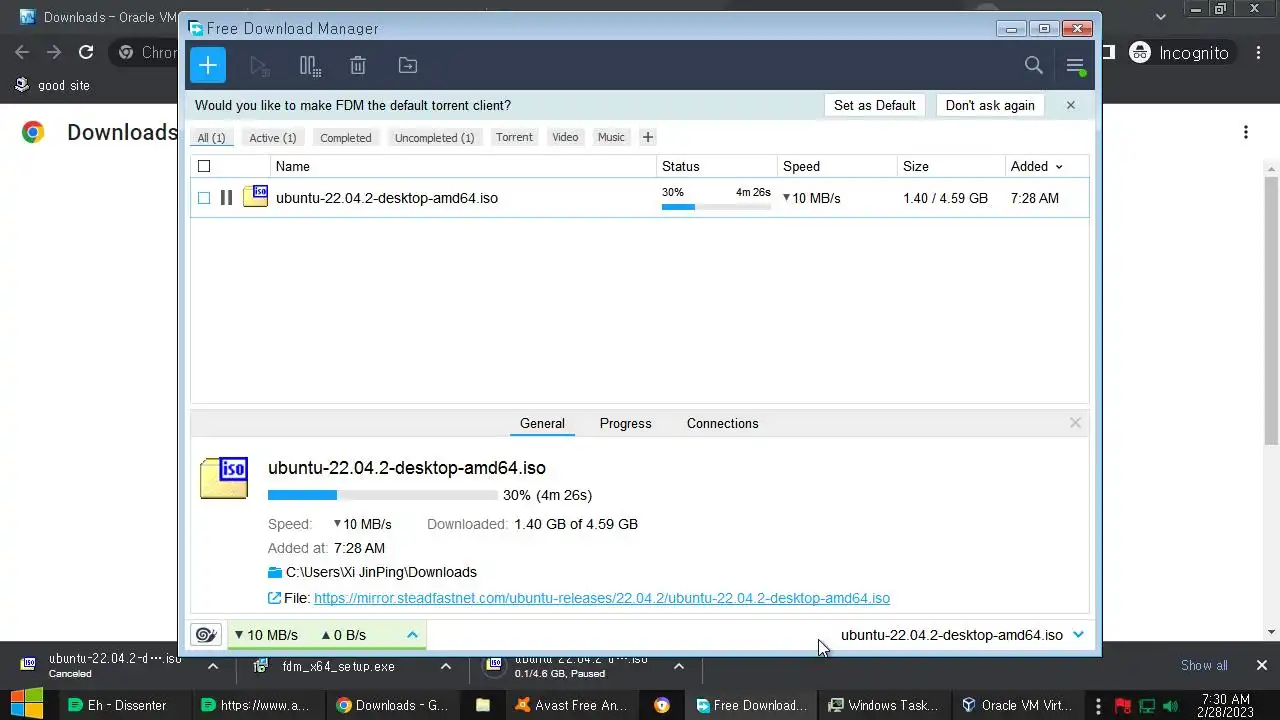This screenshot has width=1280, height=720.
Task: Select the Torrent filter tab
Action: [514, 137]
